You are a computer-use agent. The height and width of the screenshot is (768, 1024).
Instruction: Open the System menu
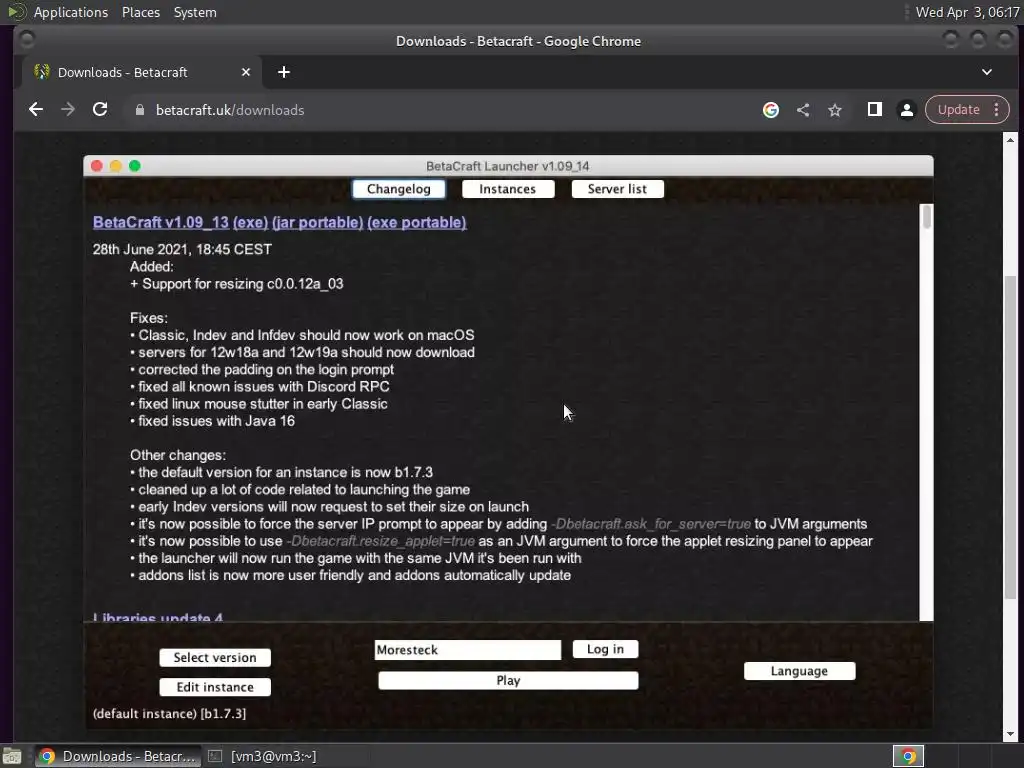pos(195,12)
